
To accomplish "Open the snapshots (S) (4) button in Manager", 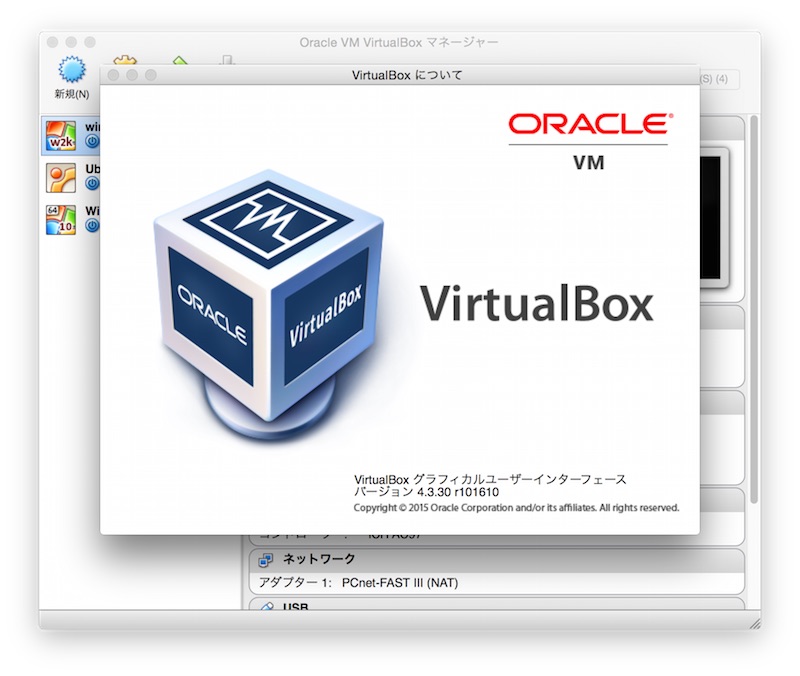I will (719, 79).
